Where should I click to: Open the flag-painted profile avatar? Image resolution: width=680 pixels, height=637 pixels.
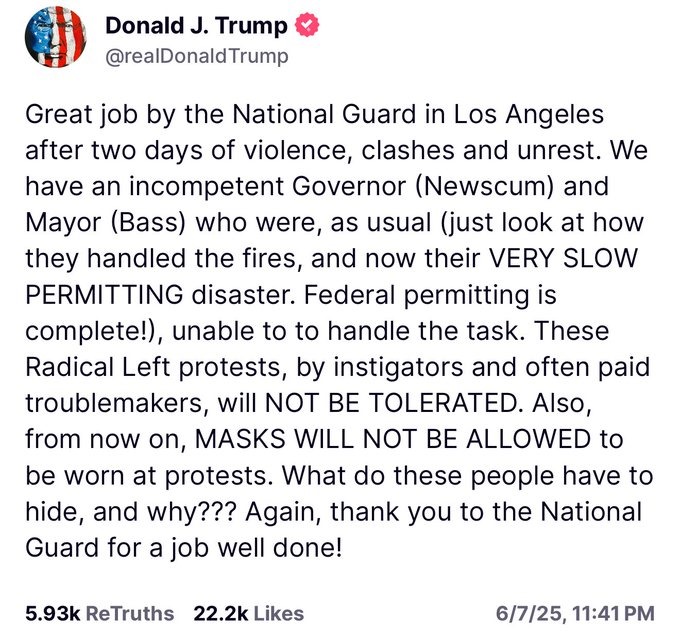point(55,36)
